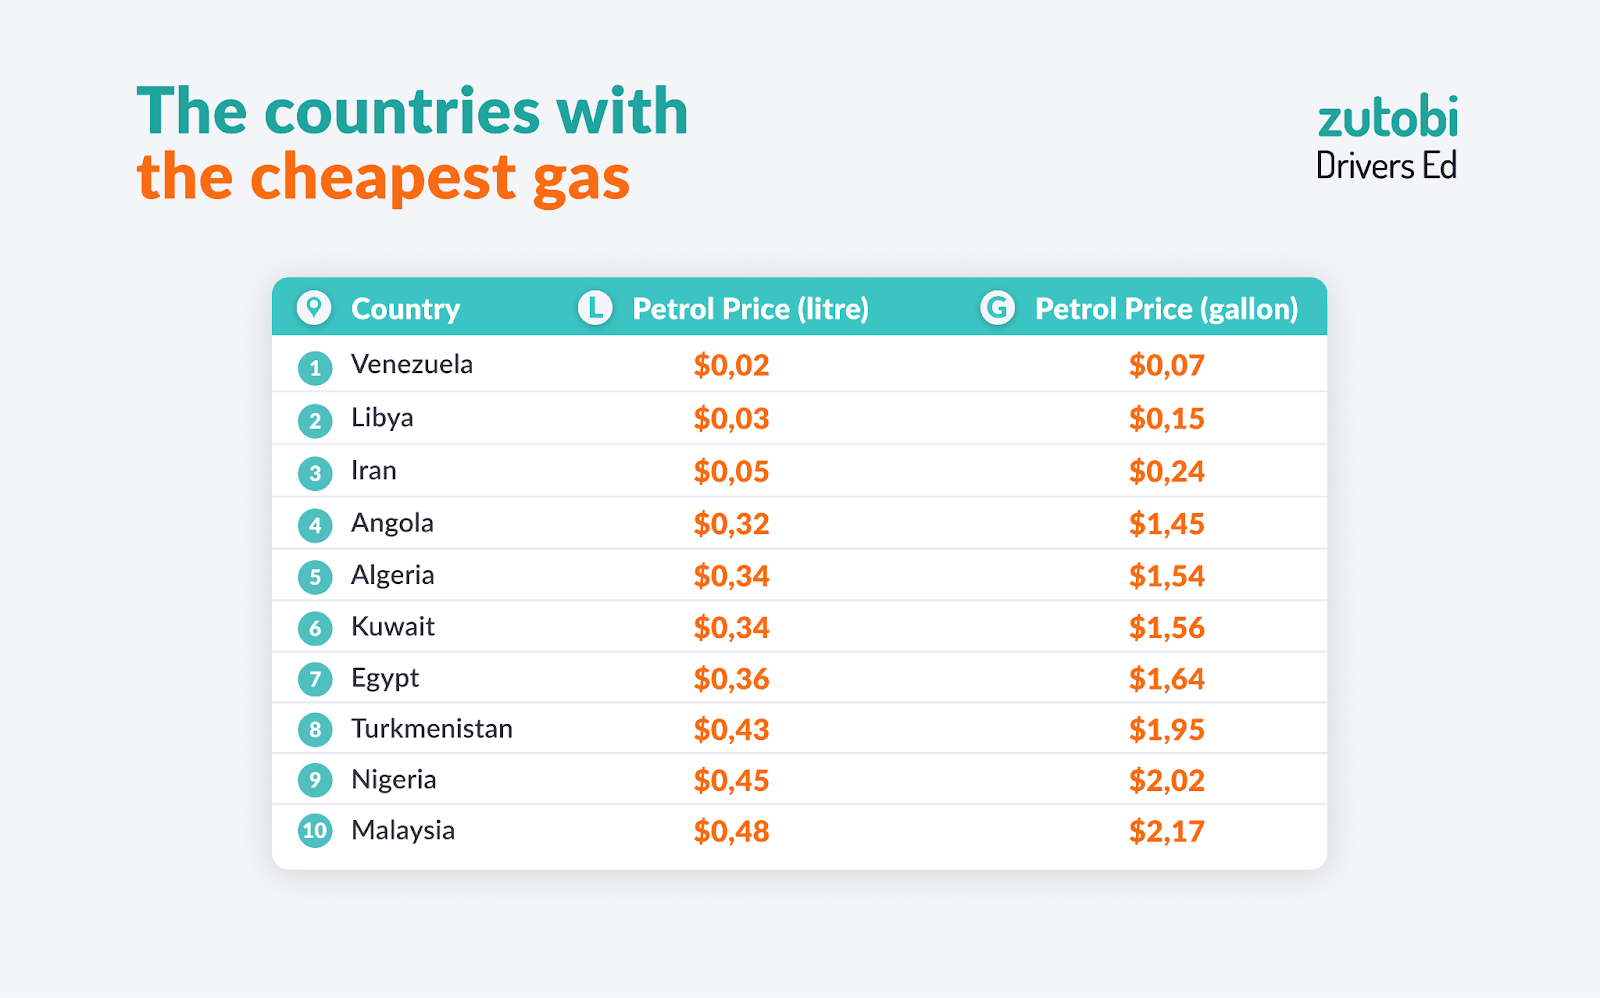Click Malaysia's litre price $0,48
Screen dimensions: 1600x998
point(731,832)
